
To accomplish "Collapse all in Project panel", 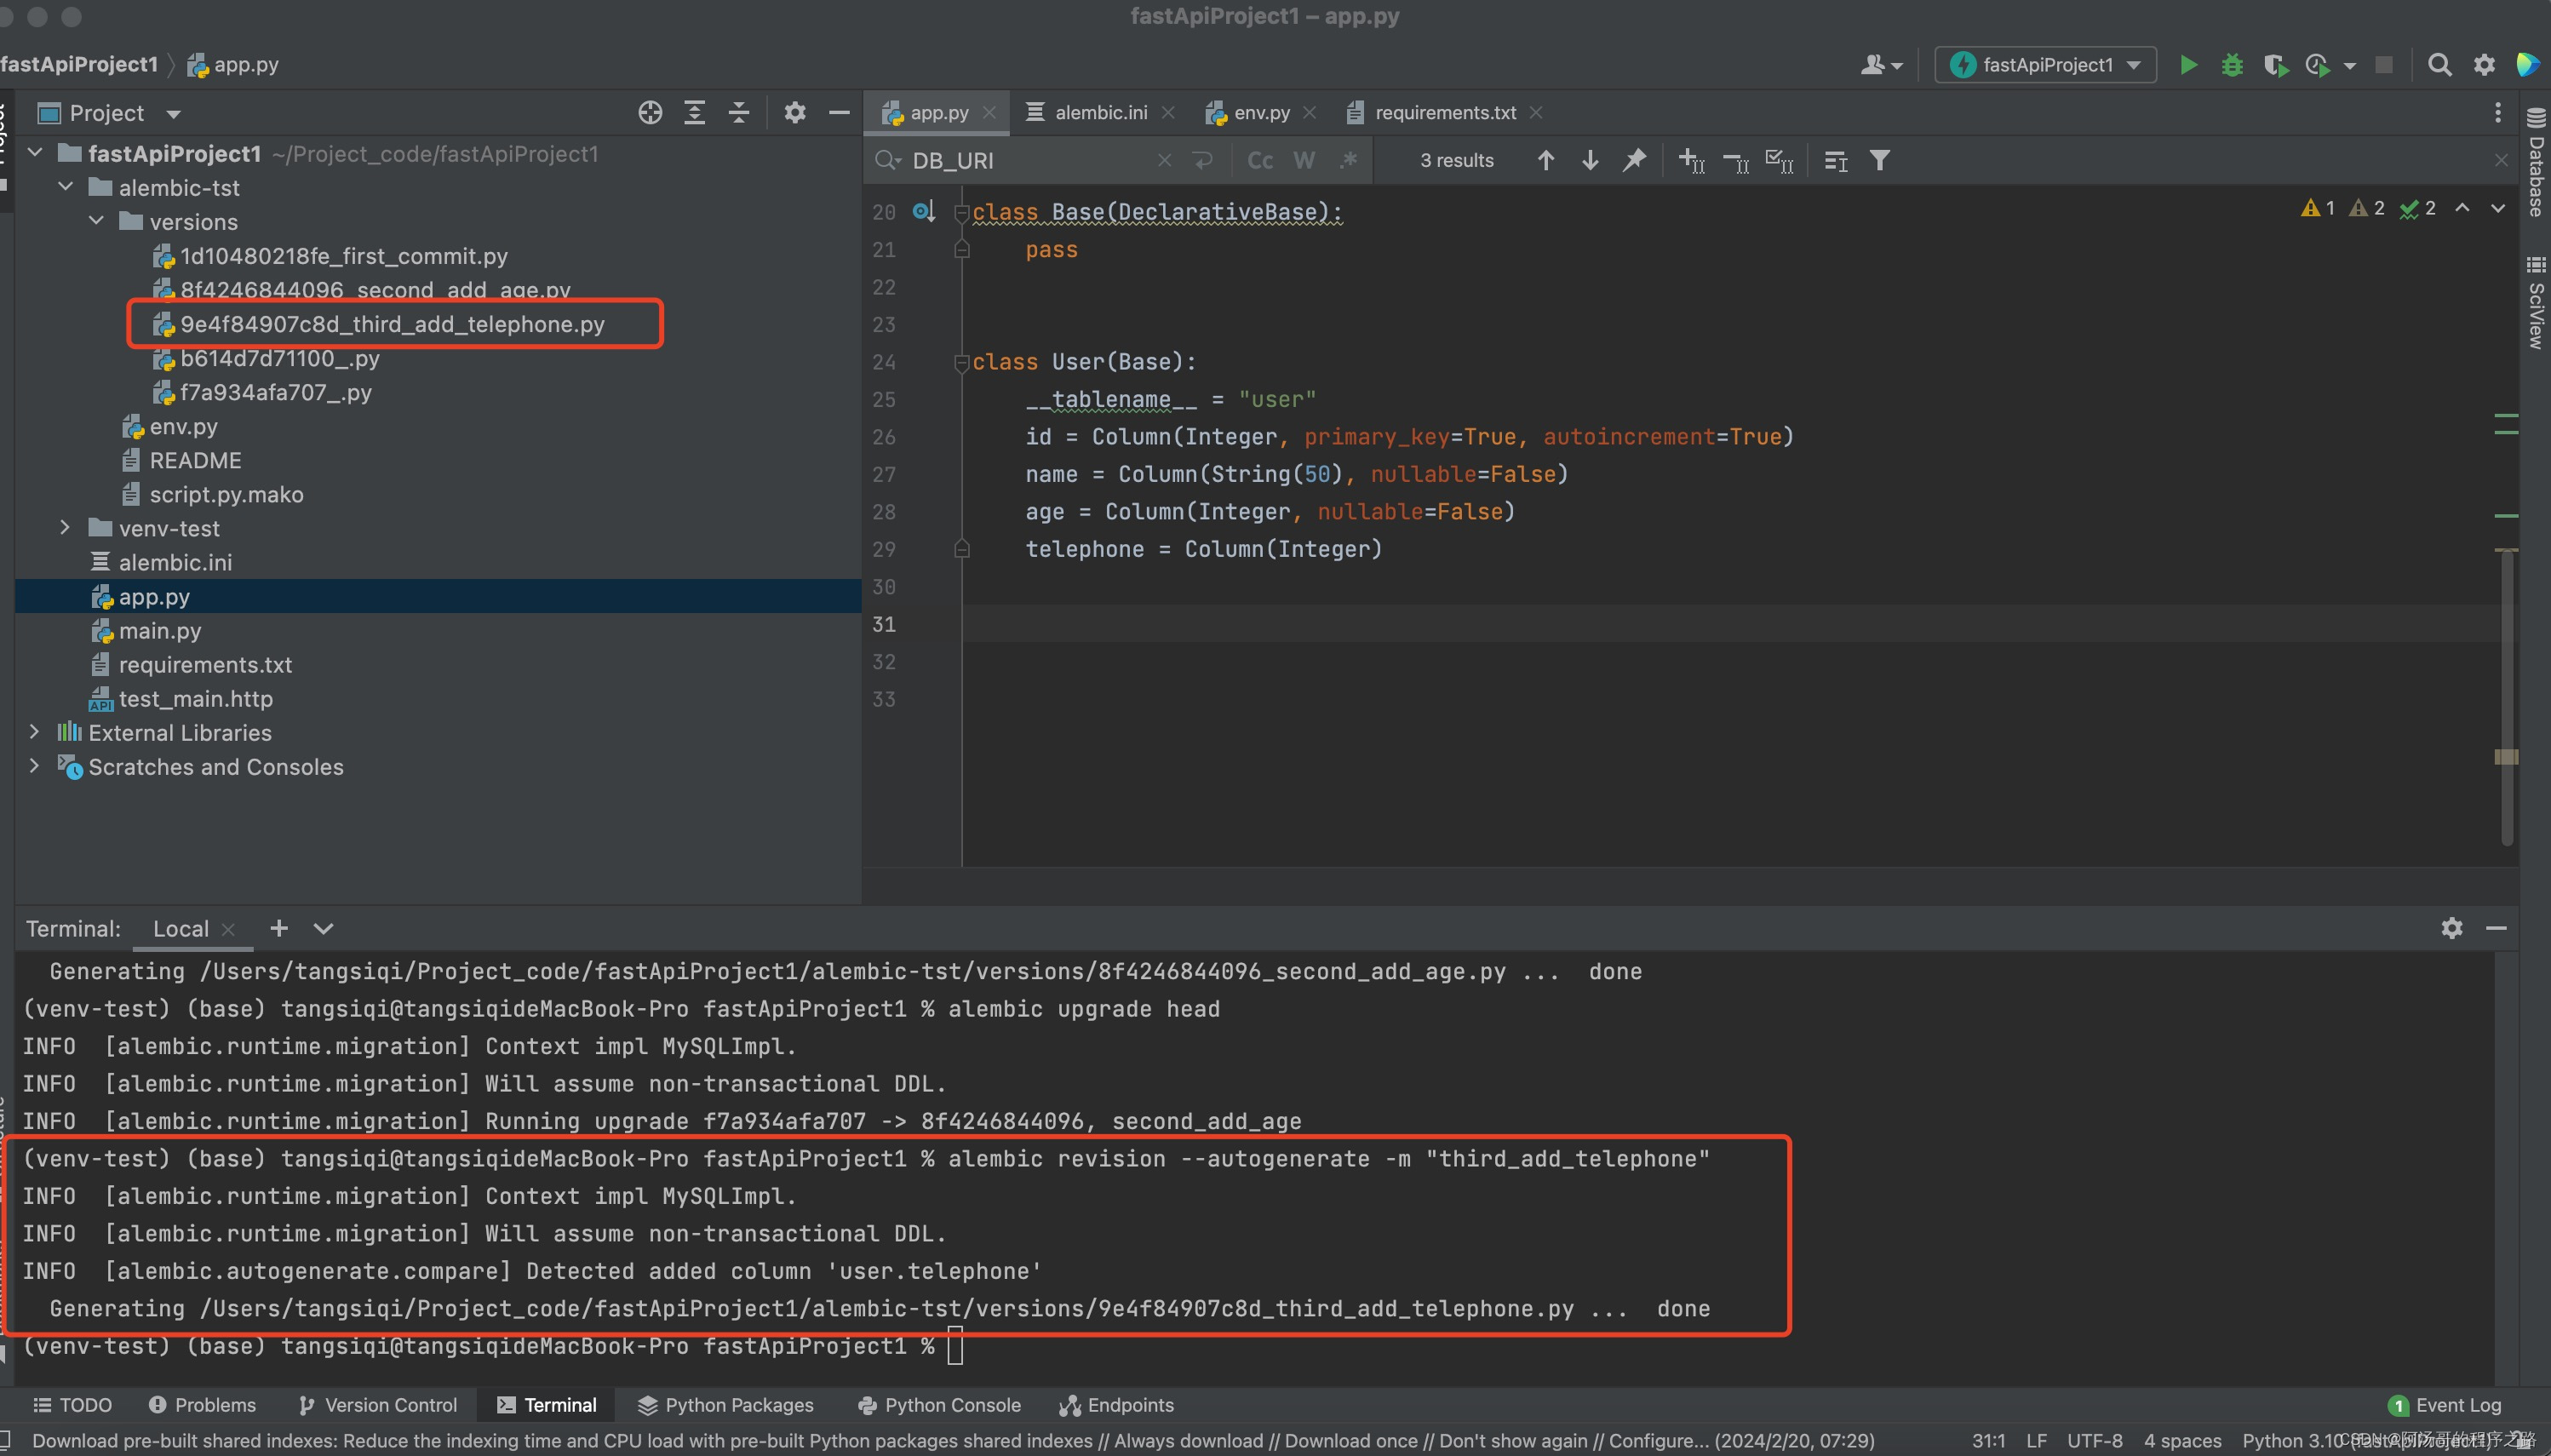I will pyautogui.click(x=739, y=113).
